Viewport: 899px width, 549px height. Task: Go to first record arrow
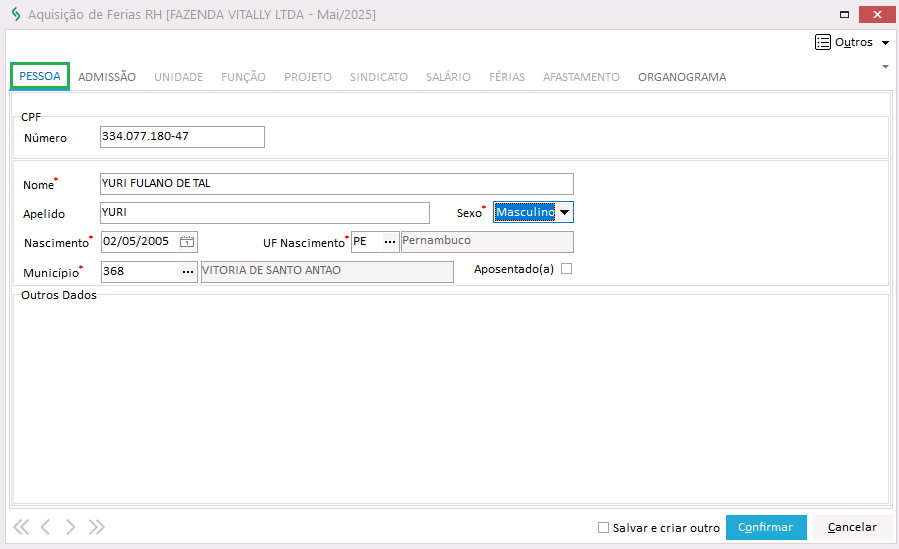click(21, 527)
